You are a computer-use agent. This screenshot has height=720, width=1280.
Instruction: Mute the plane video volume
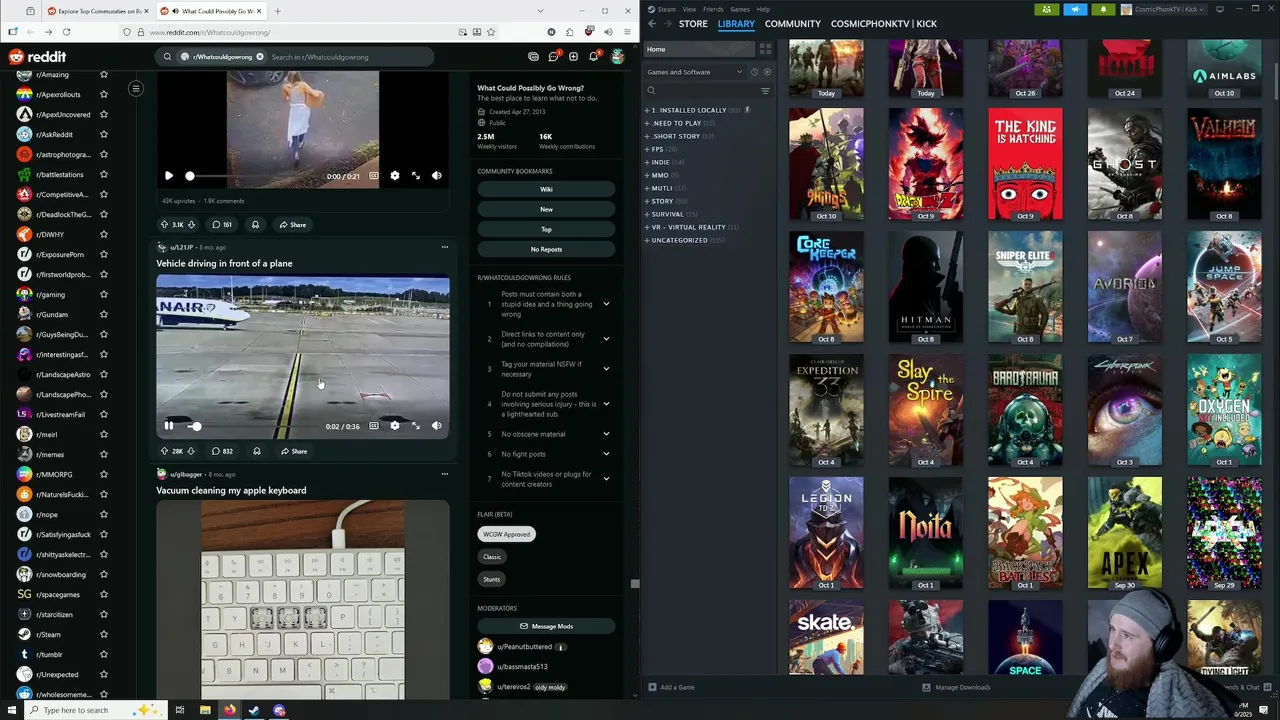coord(437,426)
